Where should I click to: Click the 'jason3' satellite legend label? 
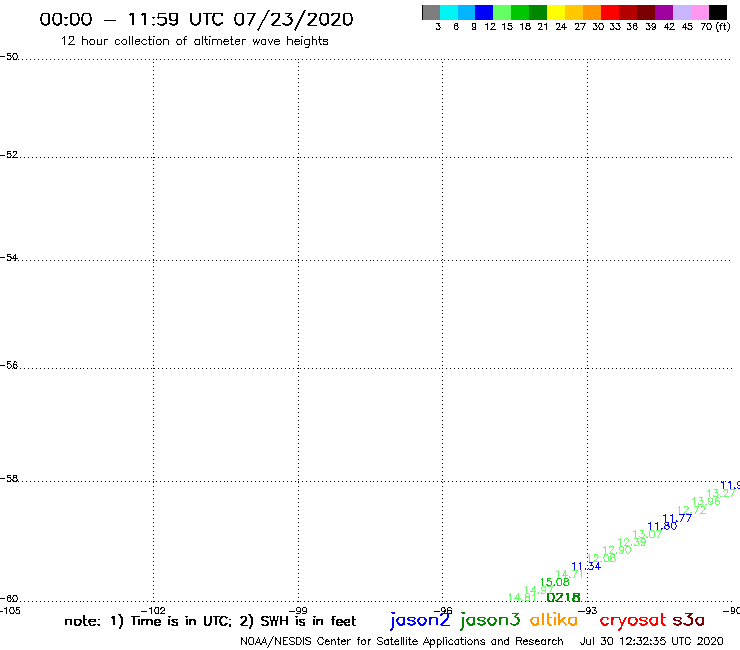point(490,620)
